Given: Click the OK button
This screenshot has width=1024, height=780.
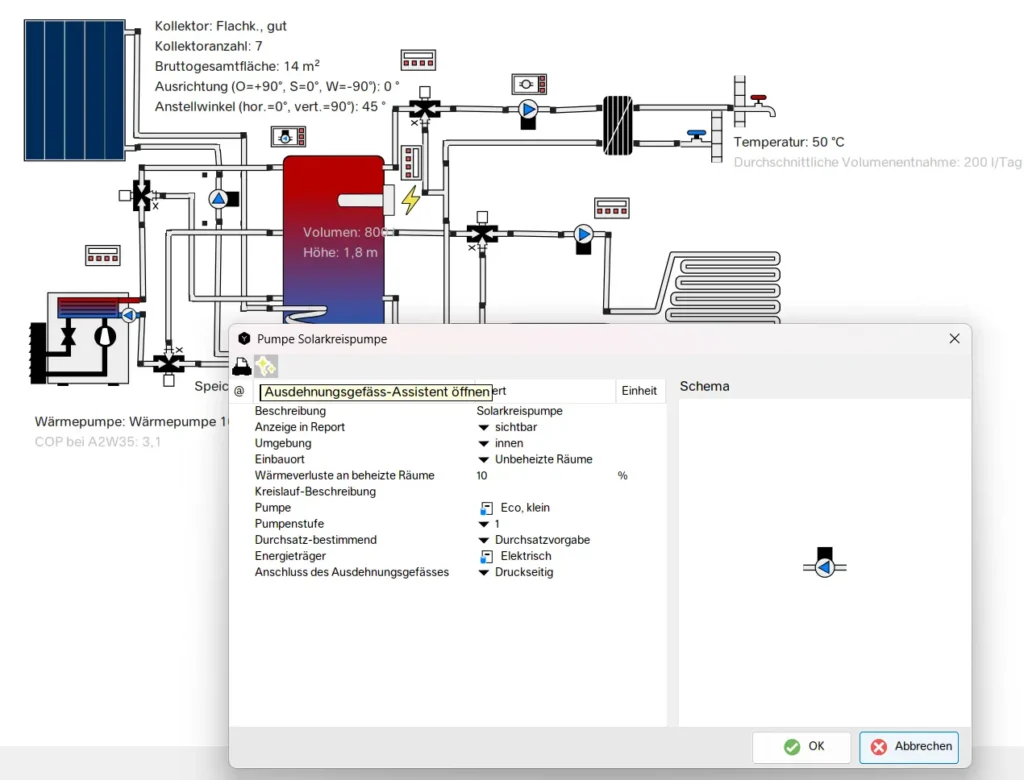Looking at the screenshot, I should pyautogui.click(x=802, y=746).
